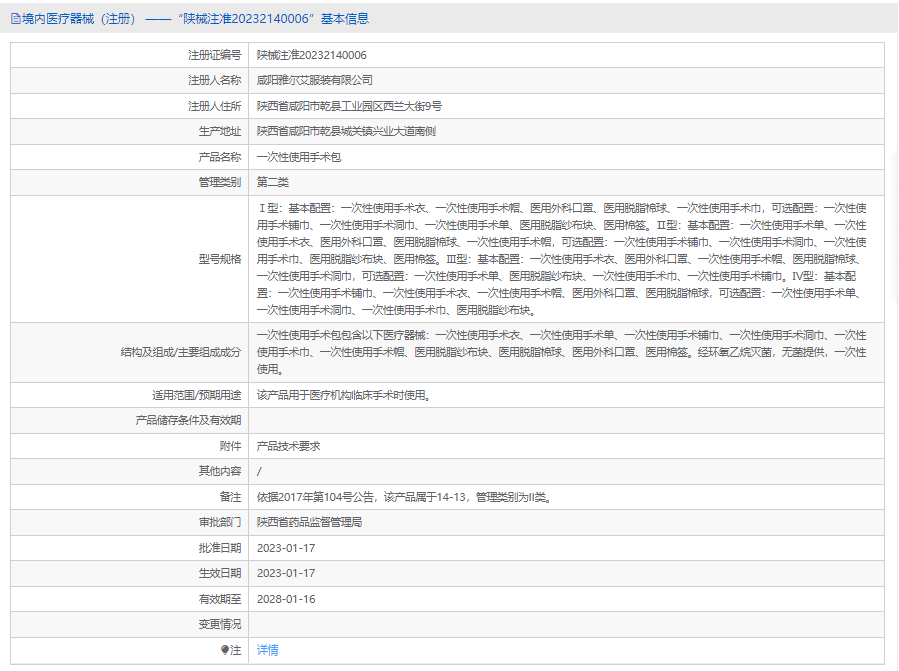Click 产品技术要求 in the 附件 row
899x671 pixels.
[x=288, y=446]
